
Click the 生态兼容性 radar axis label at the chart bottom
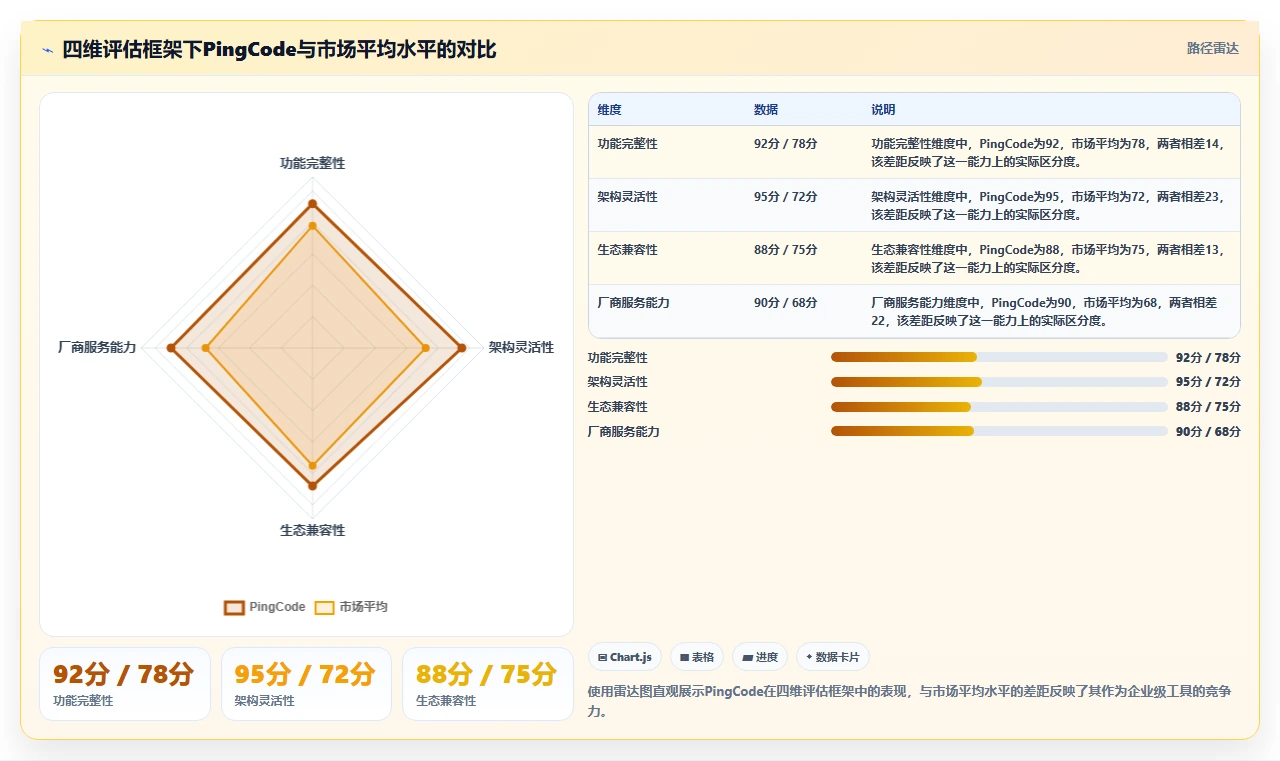point(312,530)
